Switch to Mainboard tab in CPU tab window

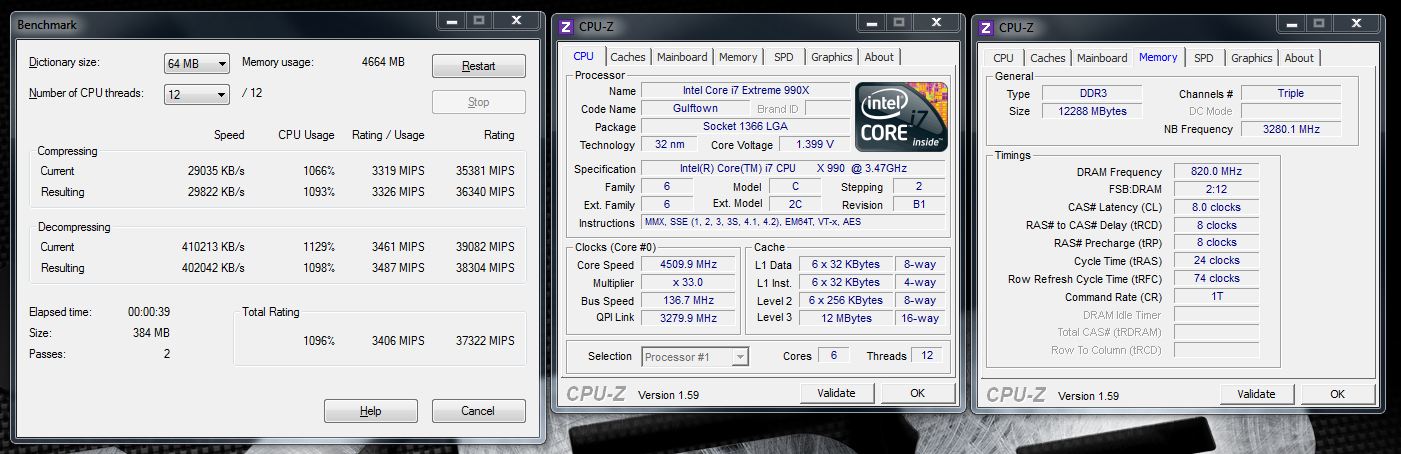(683, 57)
